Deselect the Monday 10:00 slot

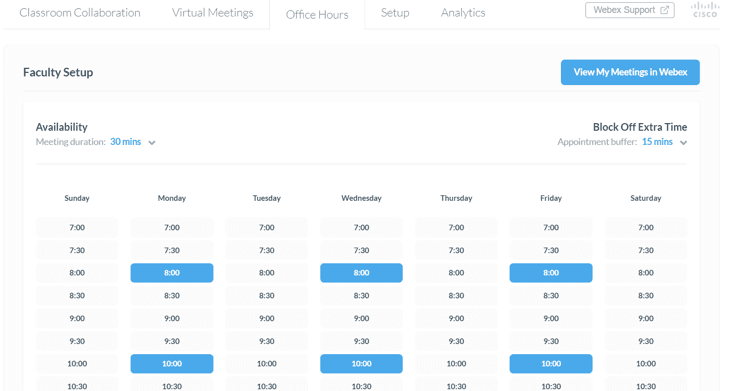pos(172,364)
